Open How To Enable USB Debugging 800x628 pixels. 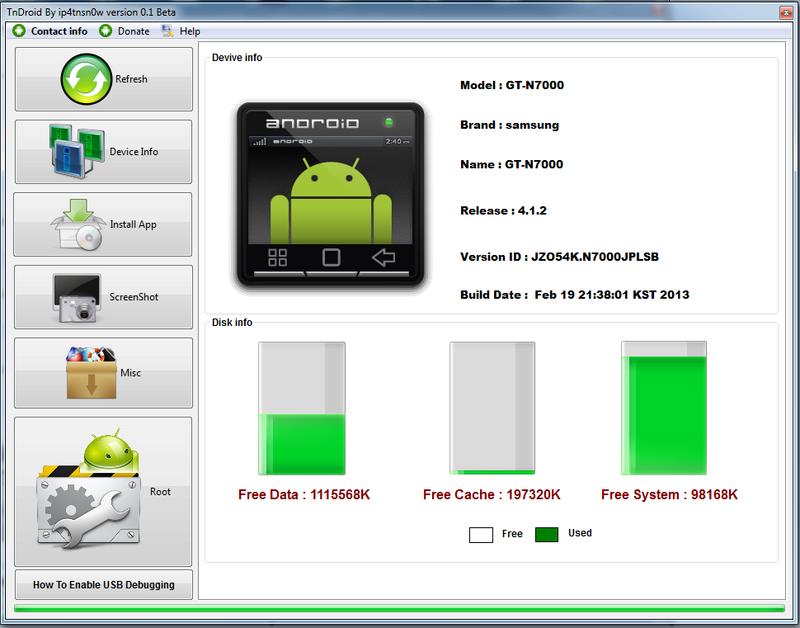coord(104,585)
